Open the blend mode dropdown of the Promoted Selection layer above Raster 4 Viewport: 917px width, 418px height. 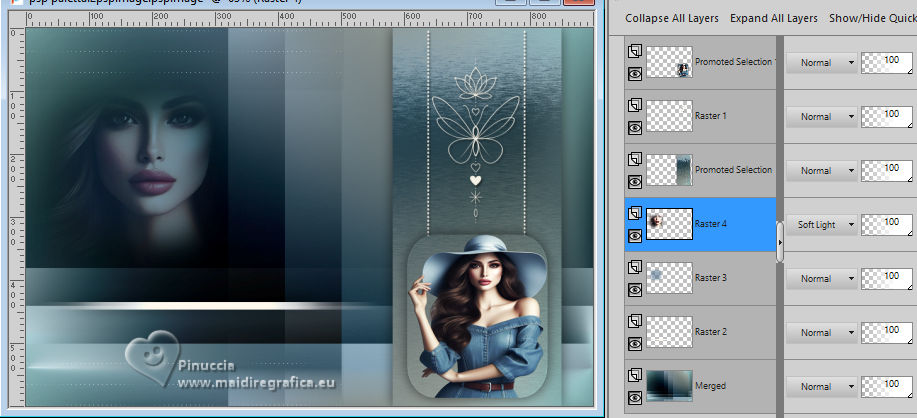[821, 170]
